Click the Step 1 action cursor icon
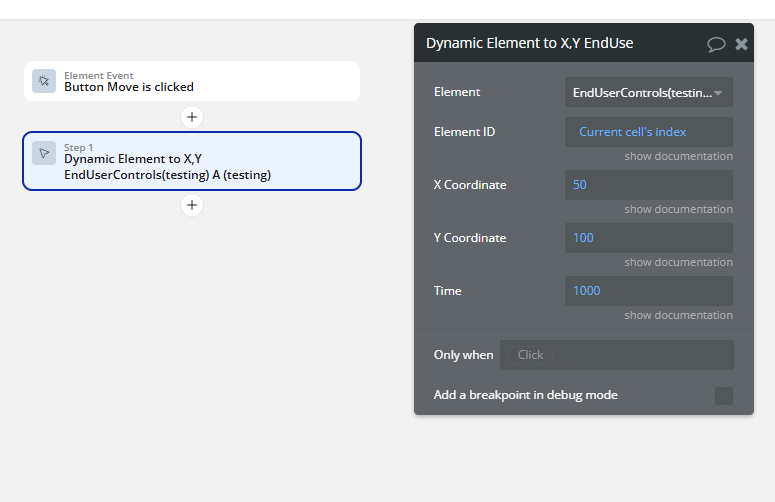This screenshot has width=775, height=502. (44, 153)
